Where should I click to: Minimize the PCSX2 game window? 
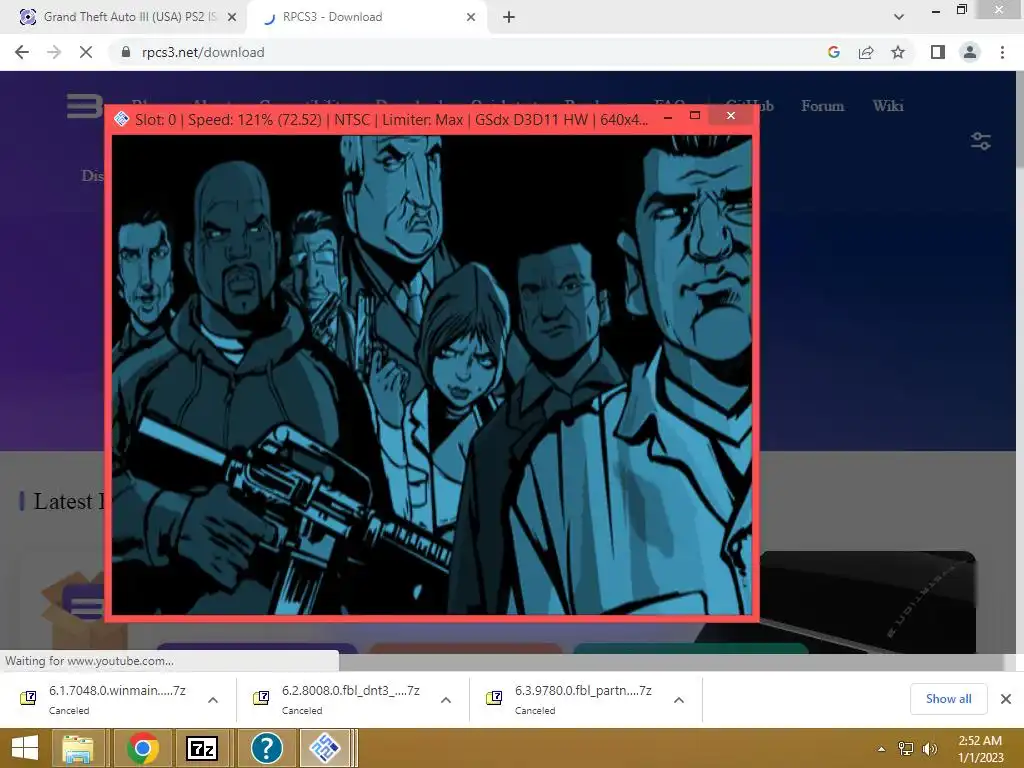(667, 117)
